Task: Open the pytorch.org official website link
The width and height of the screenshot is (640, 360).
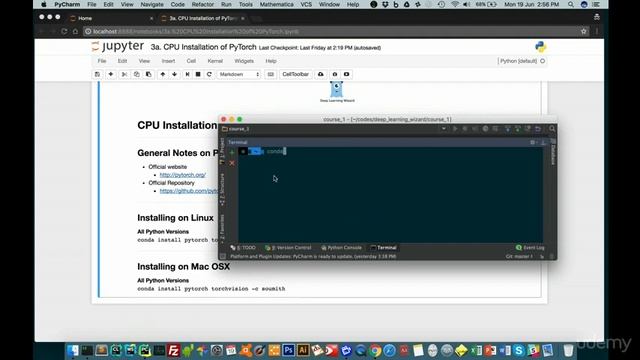Action: [182, 175]
